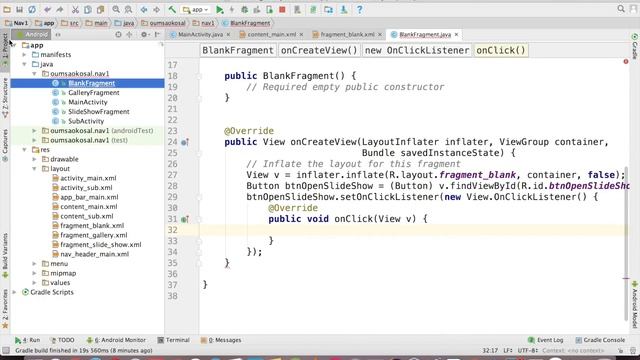The height and width of the screenshot is (360, 640).
Task: Click the oumsaokosal navigation bar crumb
Action: (163, 23)
